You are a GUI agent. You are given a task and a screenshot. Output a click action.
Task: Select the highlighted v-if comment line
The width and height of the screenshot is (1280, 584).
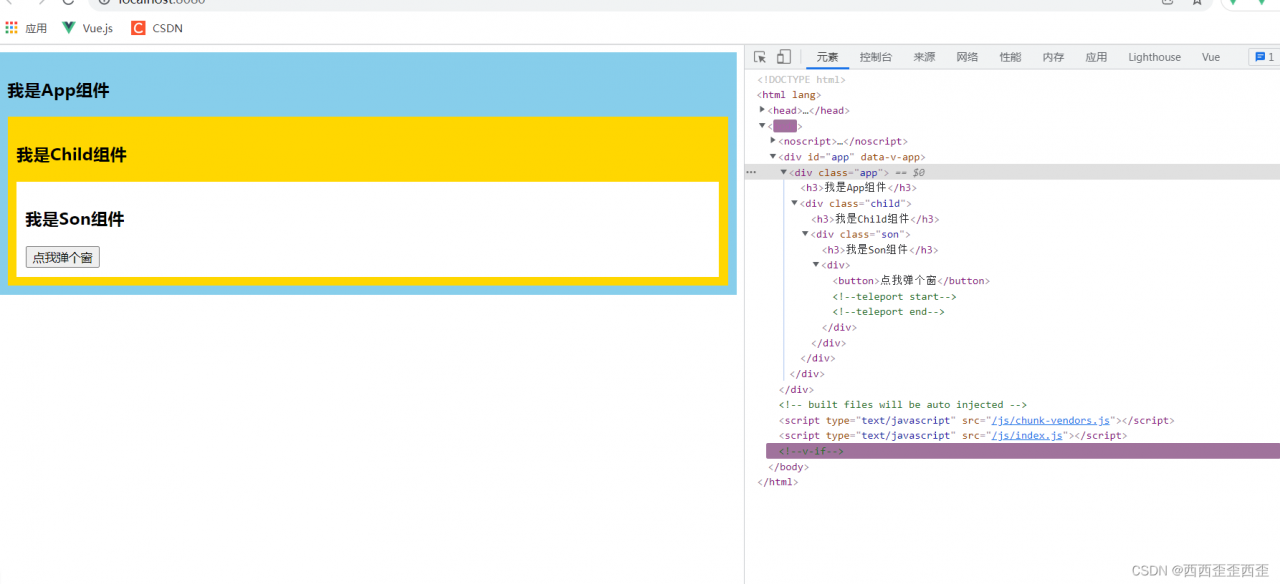1023,451
